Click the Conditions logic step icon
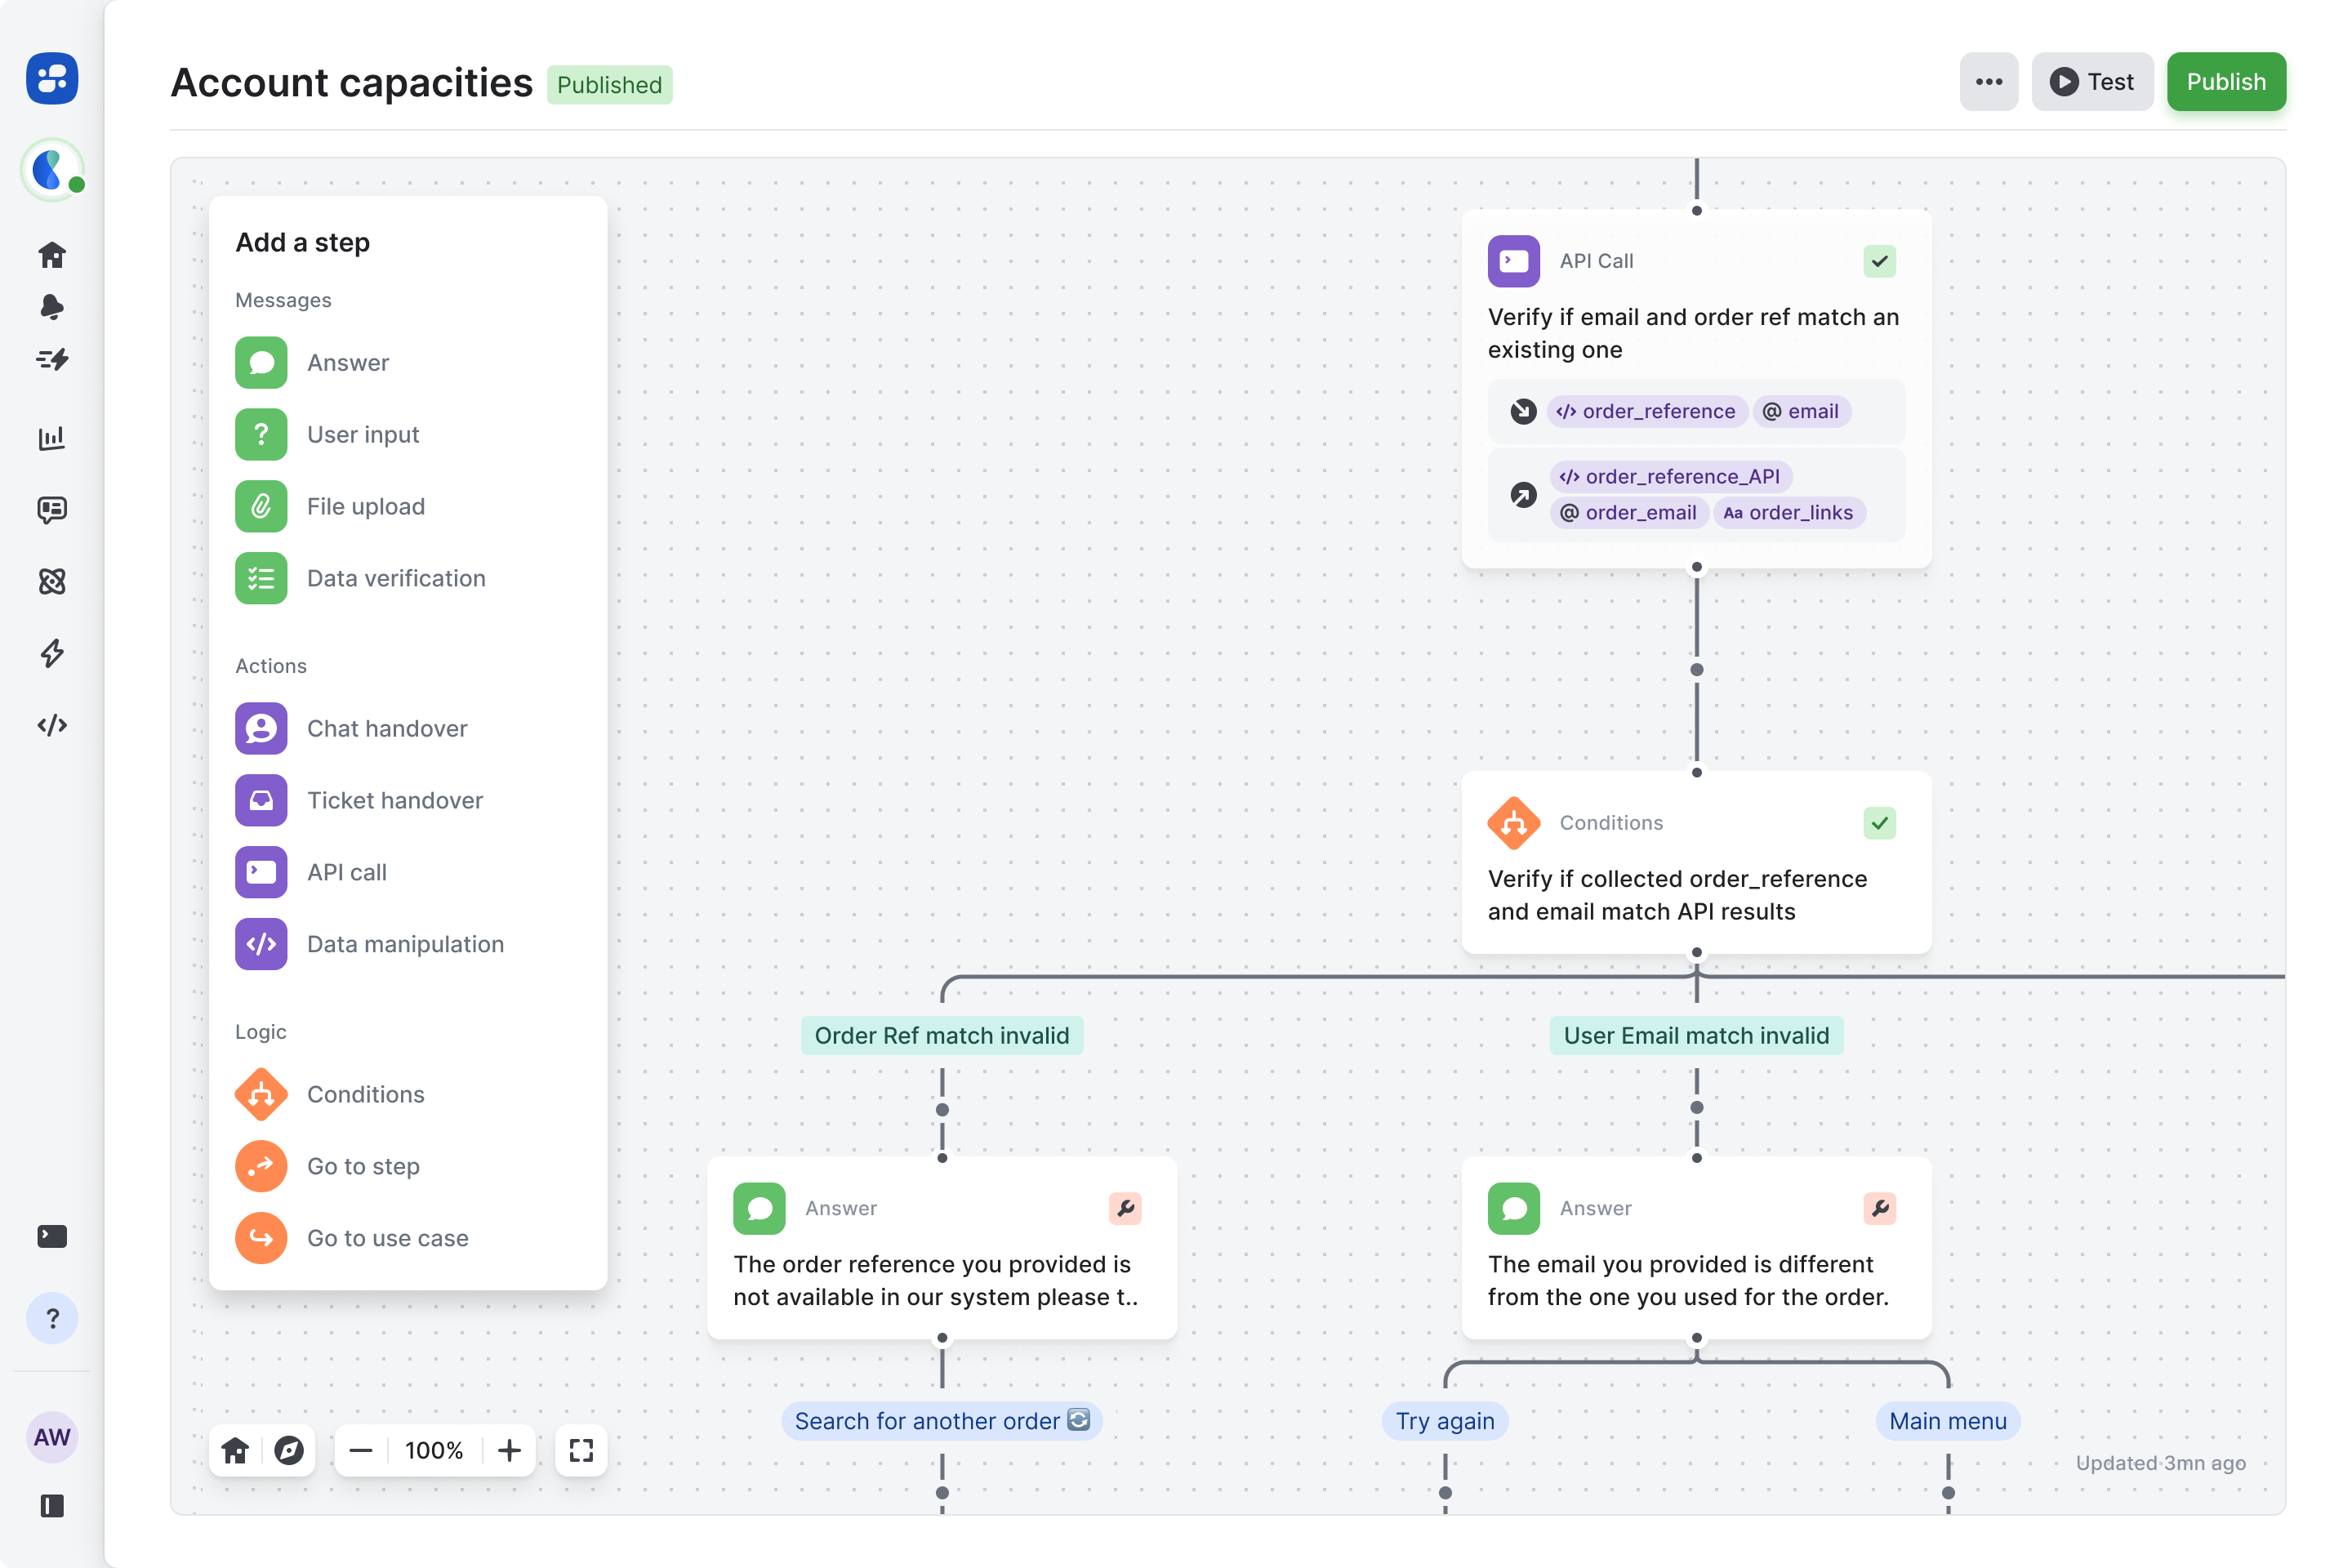This screenshot has width=2352, height=1568. (x=261, y=1094)
